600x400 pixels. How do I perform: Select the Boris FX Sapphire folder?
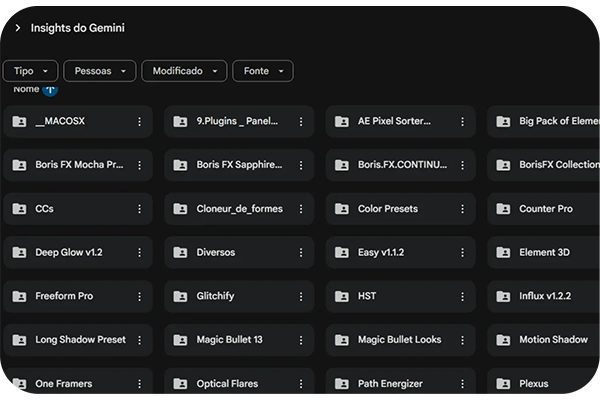pos(239,165)
